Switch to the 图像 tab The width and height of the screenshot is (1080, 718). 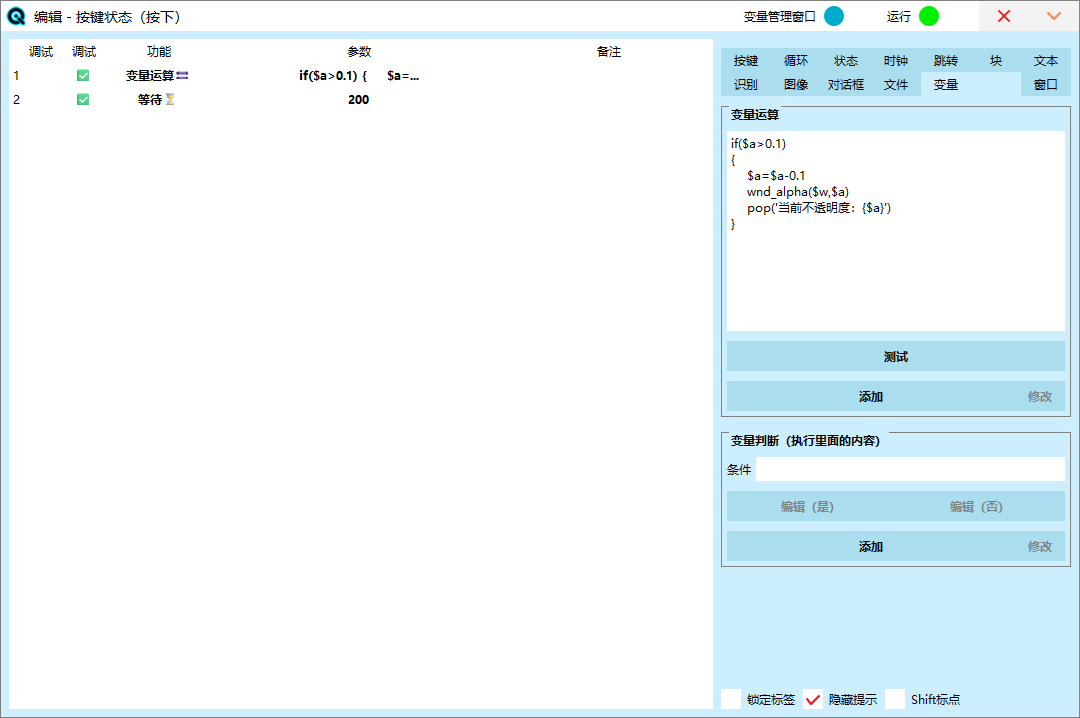[796, 85]
